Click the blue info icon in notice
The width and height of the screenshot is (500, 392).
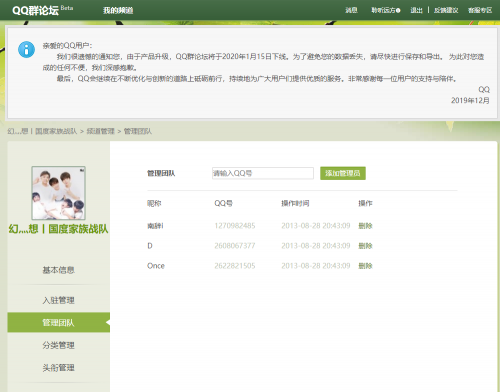26,50
